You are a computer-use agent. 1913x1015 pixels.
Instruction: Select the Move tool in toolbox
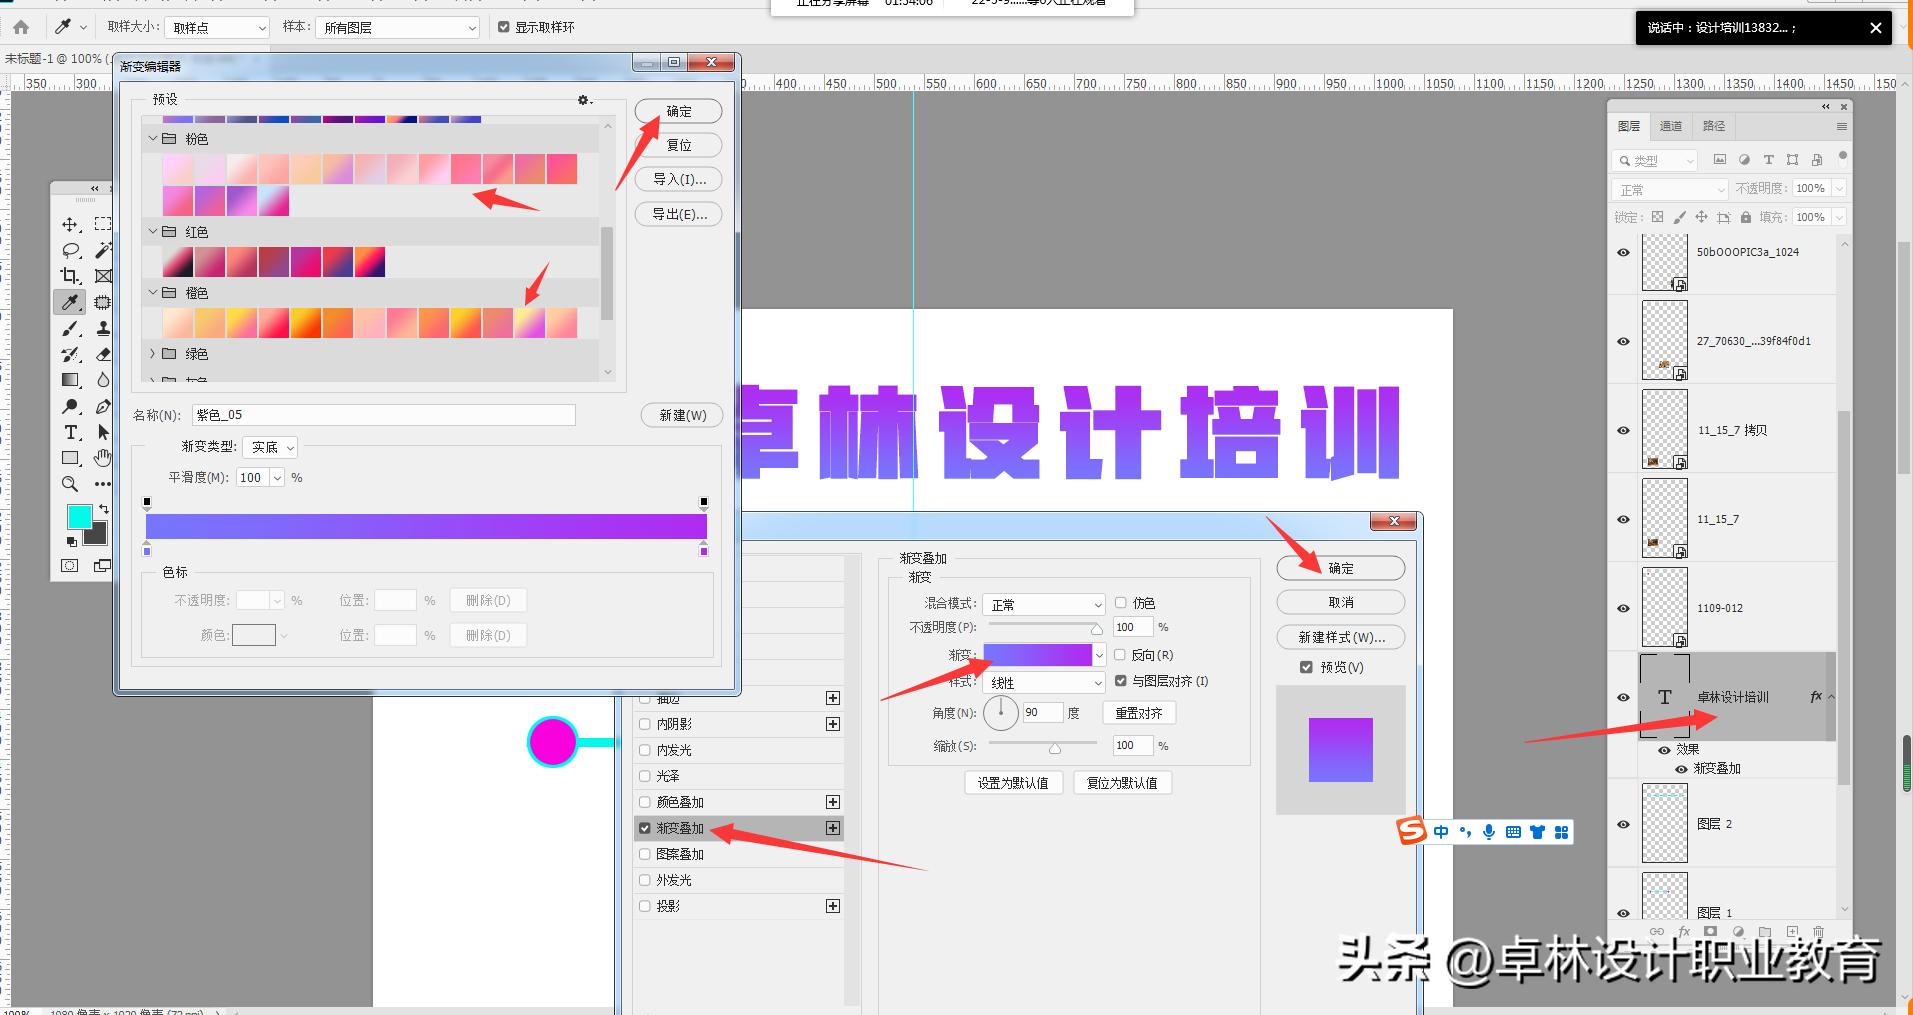(x=70, y=224)
